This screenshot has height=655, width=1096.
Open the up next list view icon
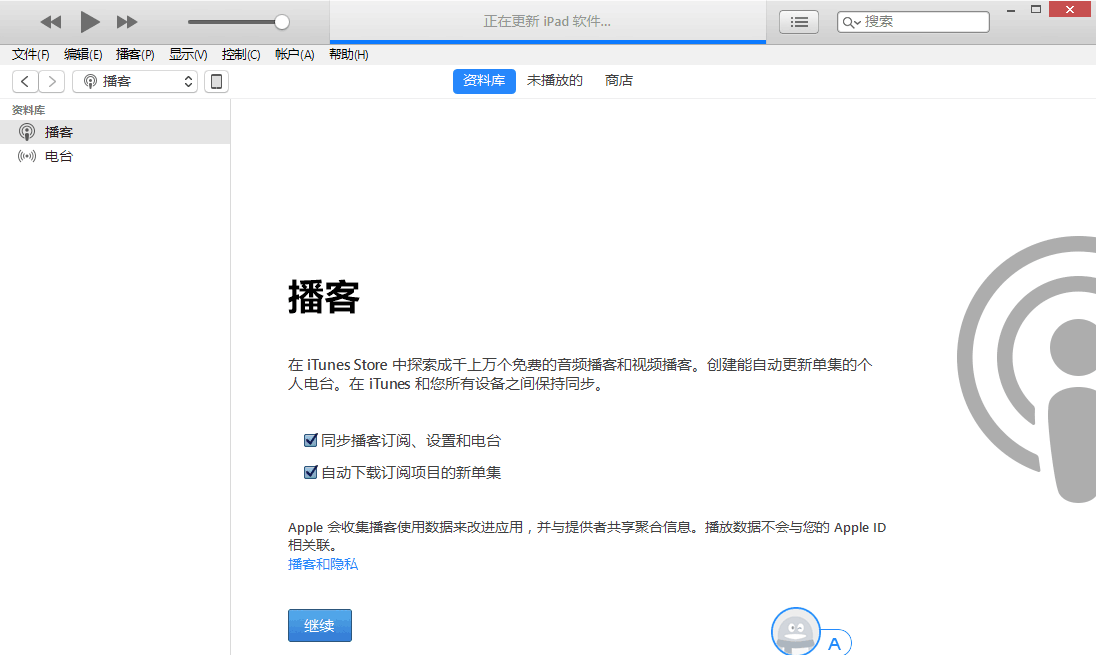[x=798, y=21]
